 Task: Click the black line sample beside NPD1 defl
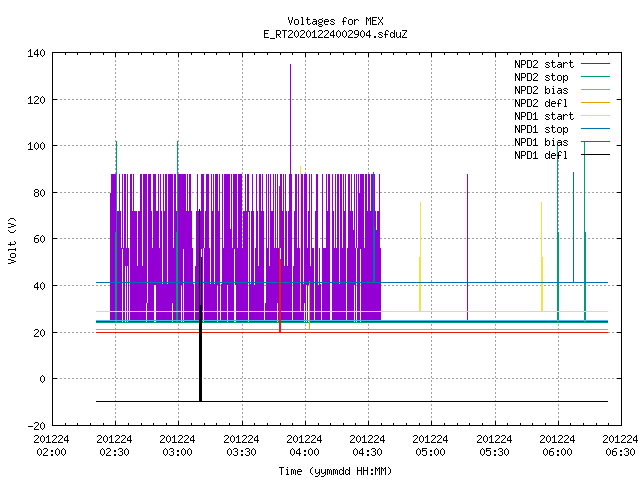click(595, 155)
